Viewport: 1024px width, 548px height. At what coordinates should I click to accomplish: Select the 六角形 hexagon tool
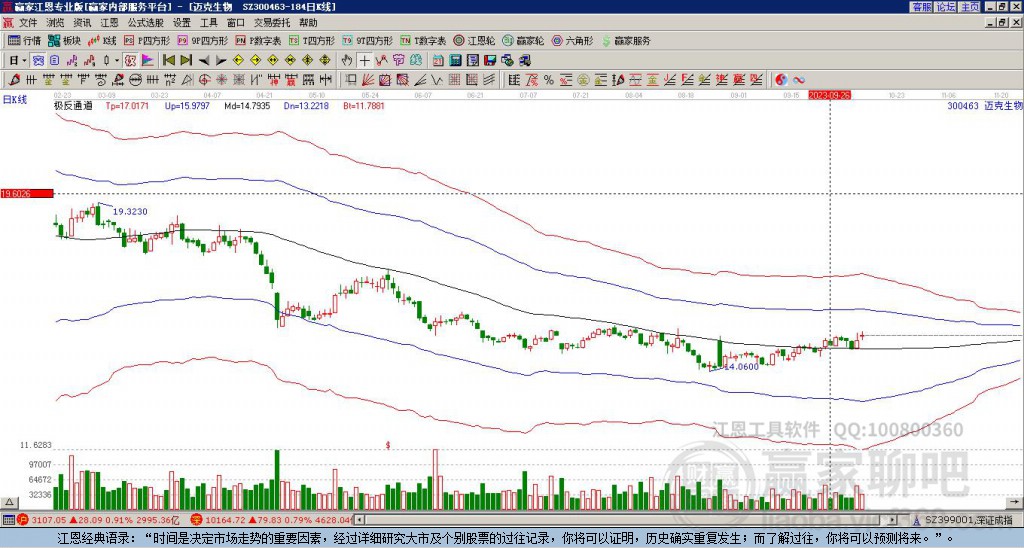point(572,40)
